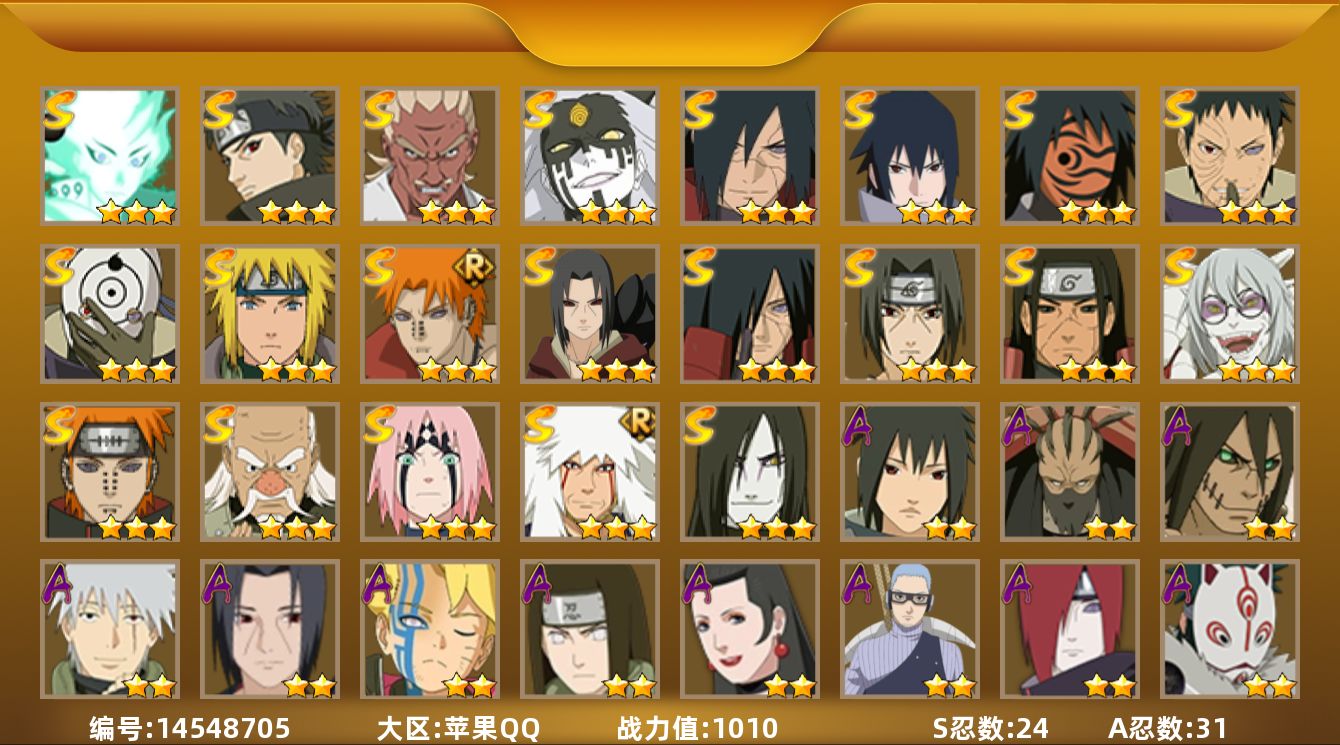
Task: Select the glowing cyan chakra-mode character portrait
Action: [109, 155]
